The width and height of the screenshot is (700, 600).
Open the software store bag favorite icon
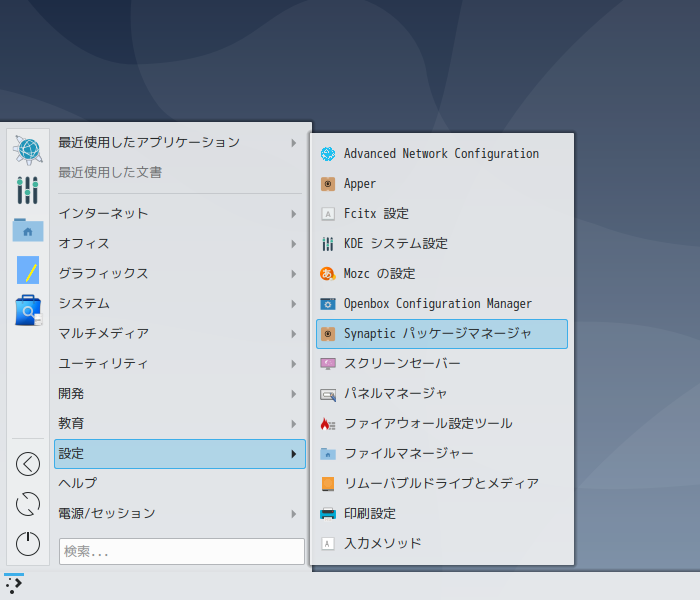28,310
